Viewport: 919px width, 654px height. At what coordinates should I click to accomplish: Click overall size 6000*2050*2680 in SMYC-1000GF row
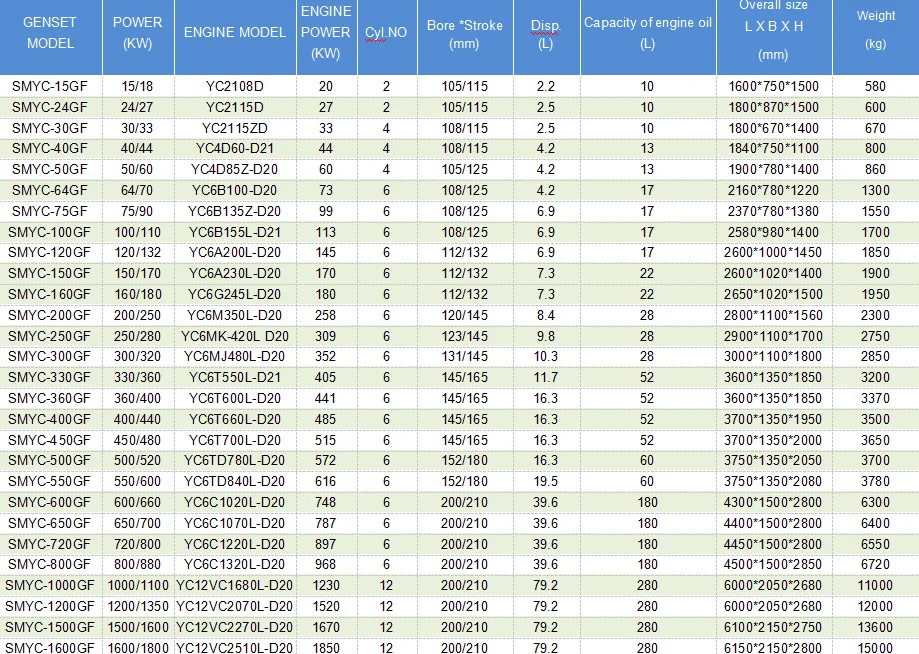pyautogui.click(x=773, y=585)
